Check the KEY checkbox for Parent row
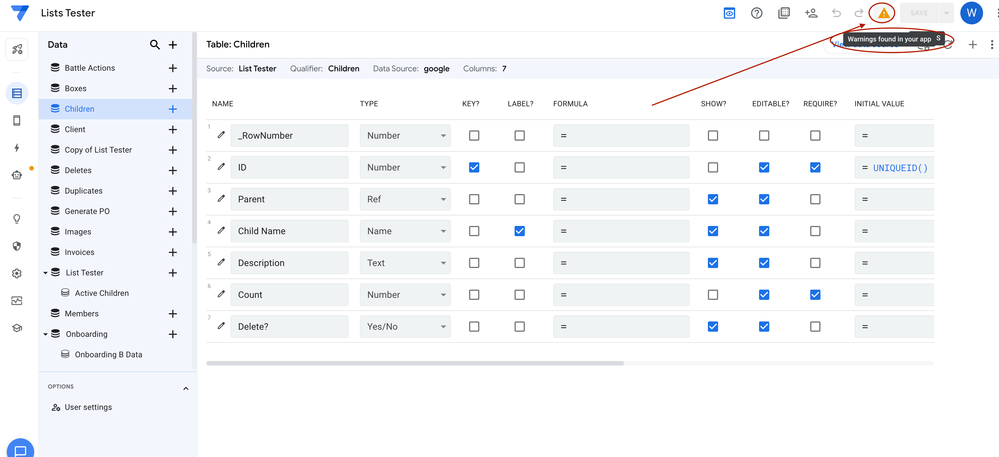999x457 pixels. tap(474, 199)
